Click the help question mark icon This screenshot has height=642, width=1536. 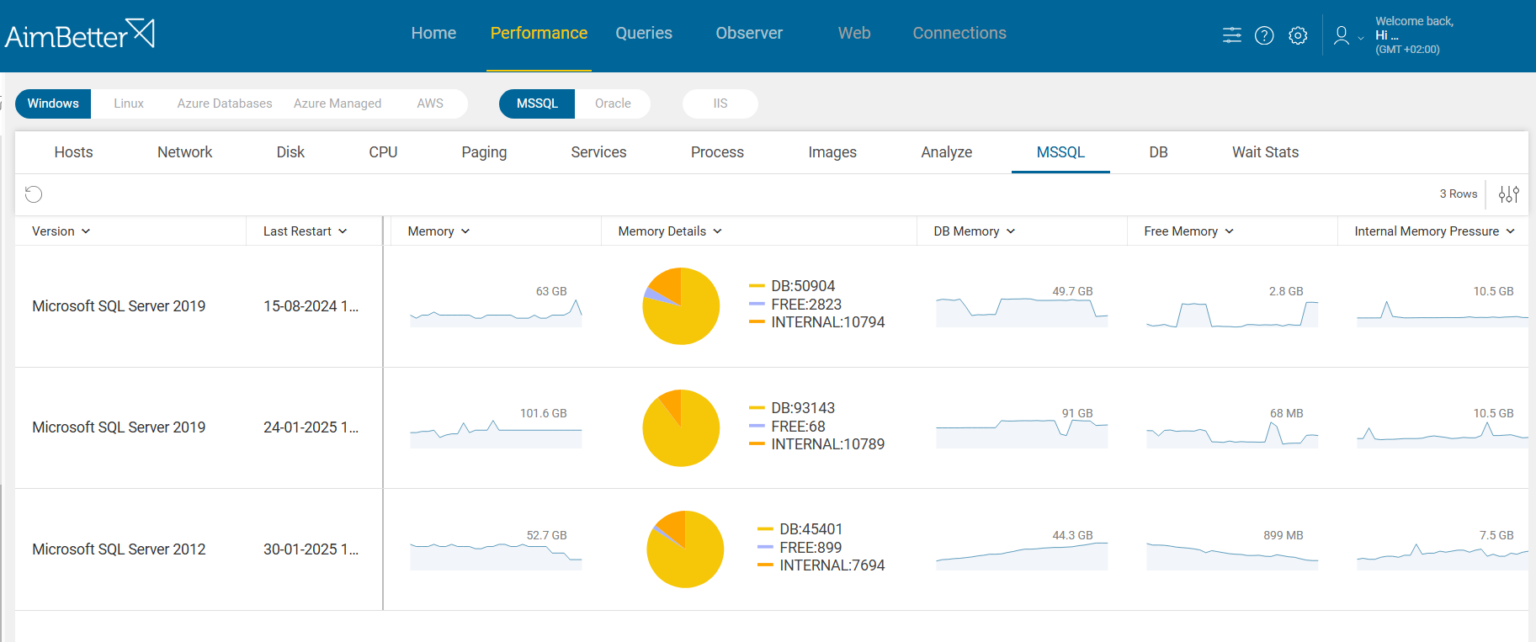pos(1264,34)
